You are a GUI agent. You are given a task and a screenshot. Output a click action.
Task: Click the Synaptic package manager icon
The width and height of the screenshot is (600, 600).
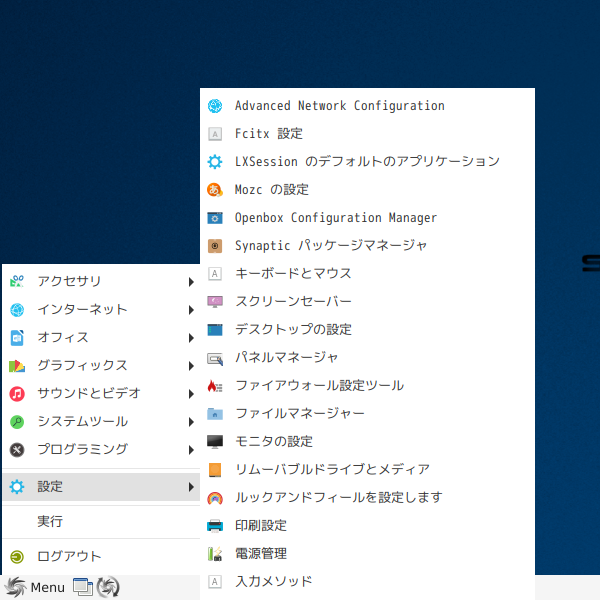coord(215,246)
